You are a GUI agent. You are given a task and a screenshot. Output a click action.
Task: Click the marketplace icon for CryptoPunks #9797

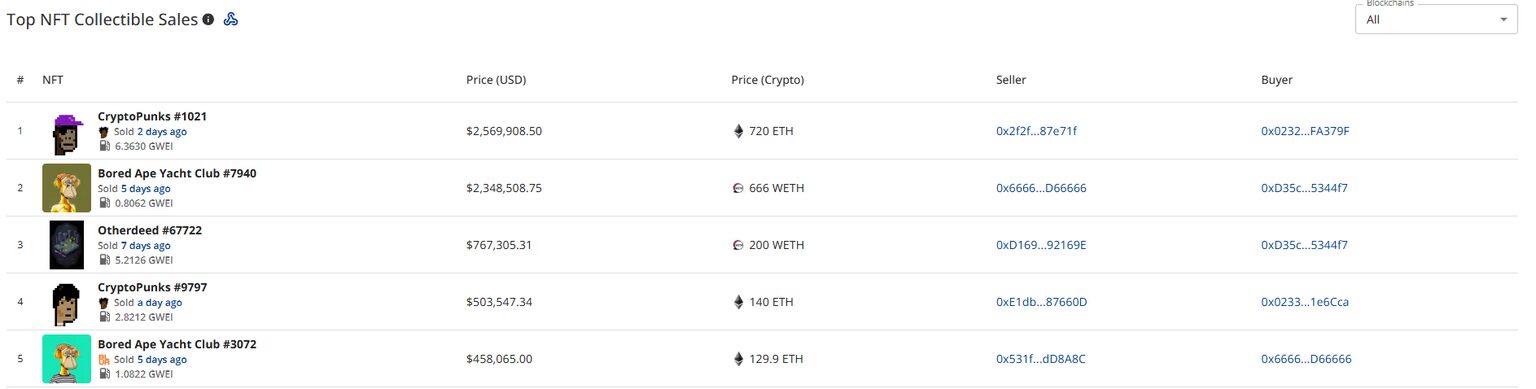point(103,302)
